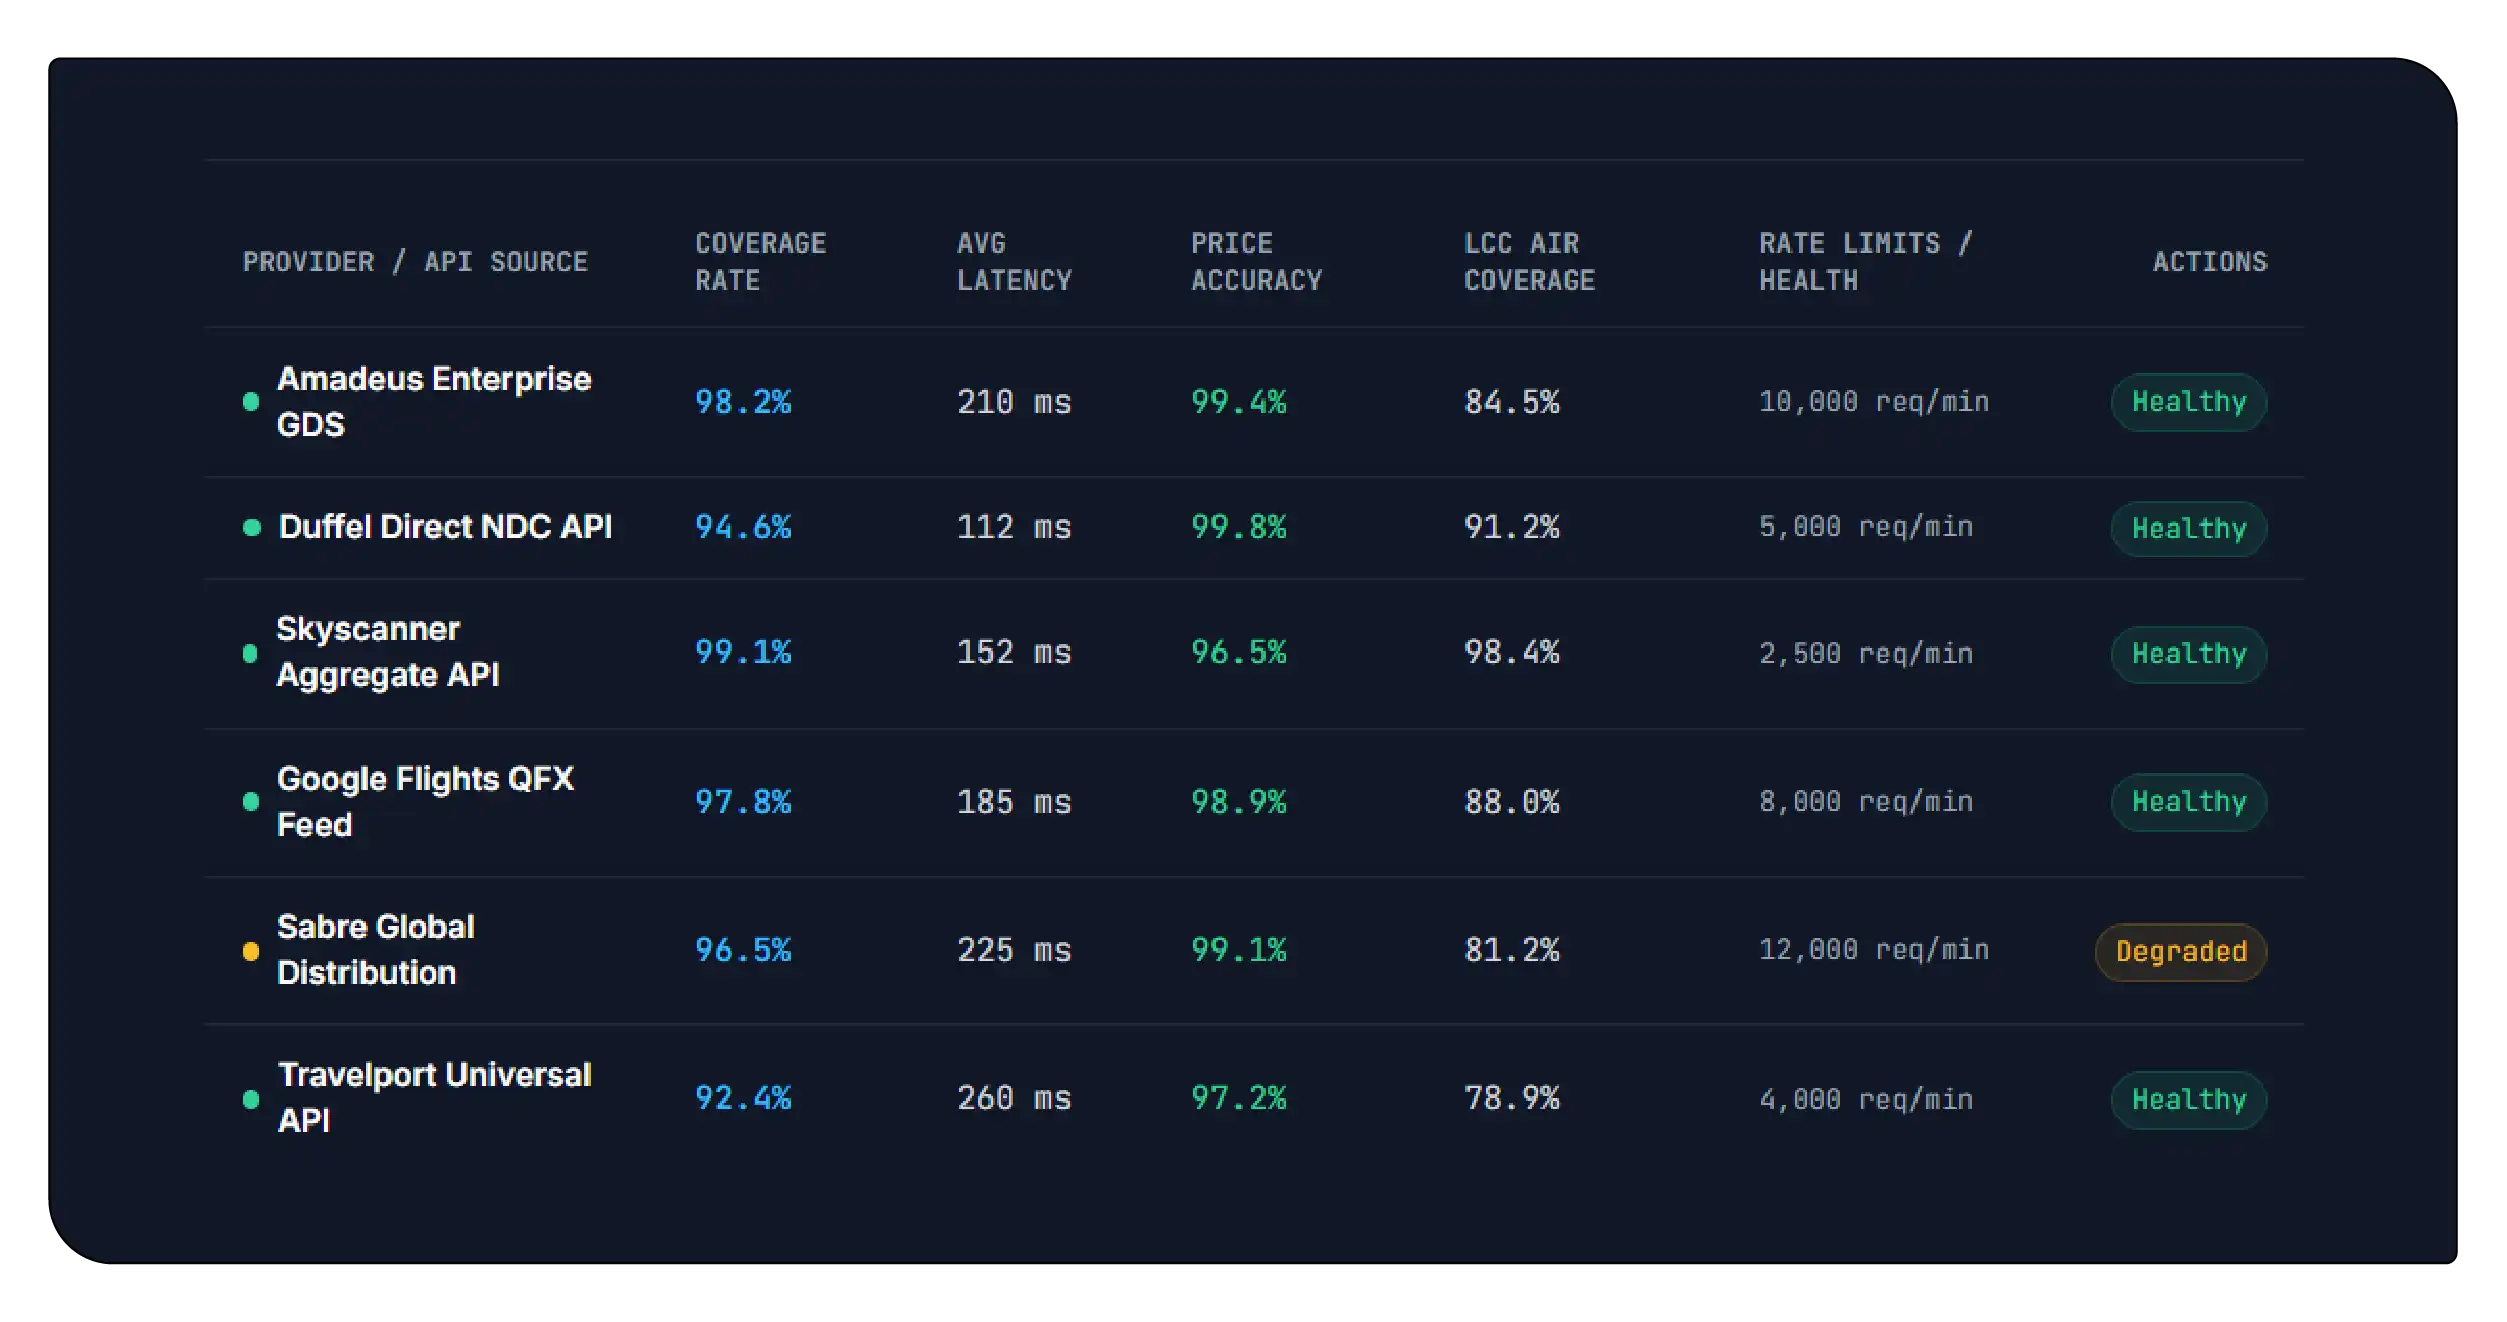
Task: Click the status dot for Google Flights QFX Feed
Action: click(251, 801)
